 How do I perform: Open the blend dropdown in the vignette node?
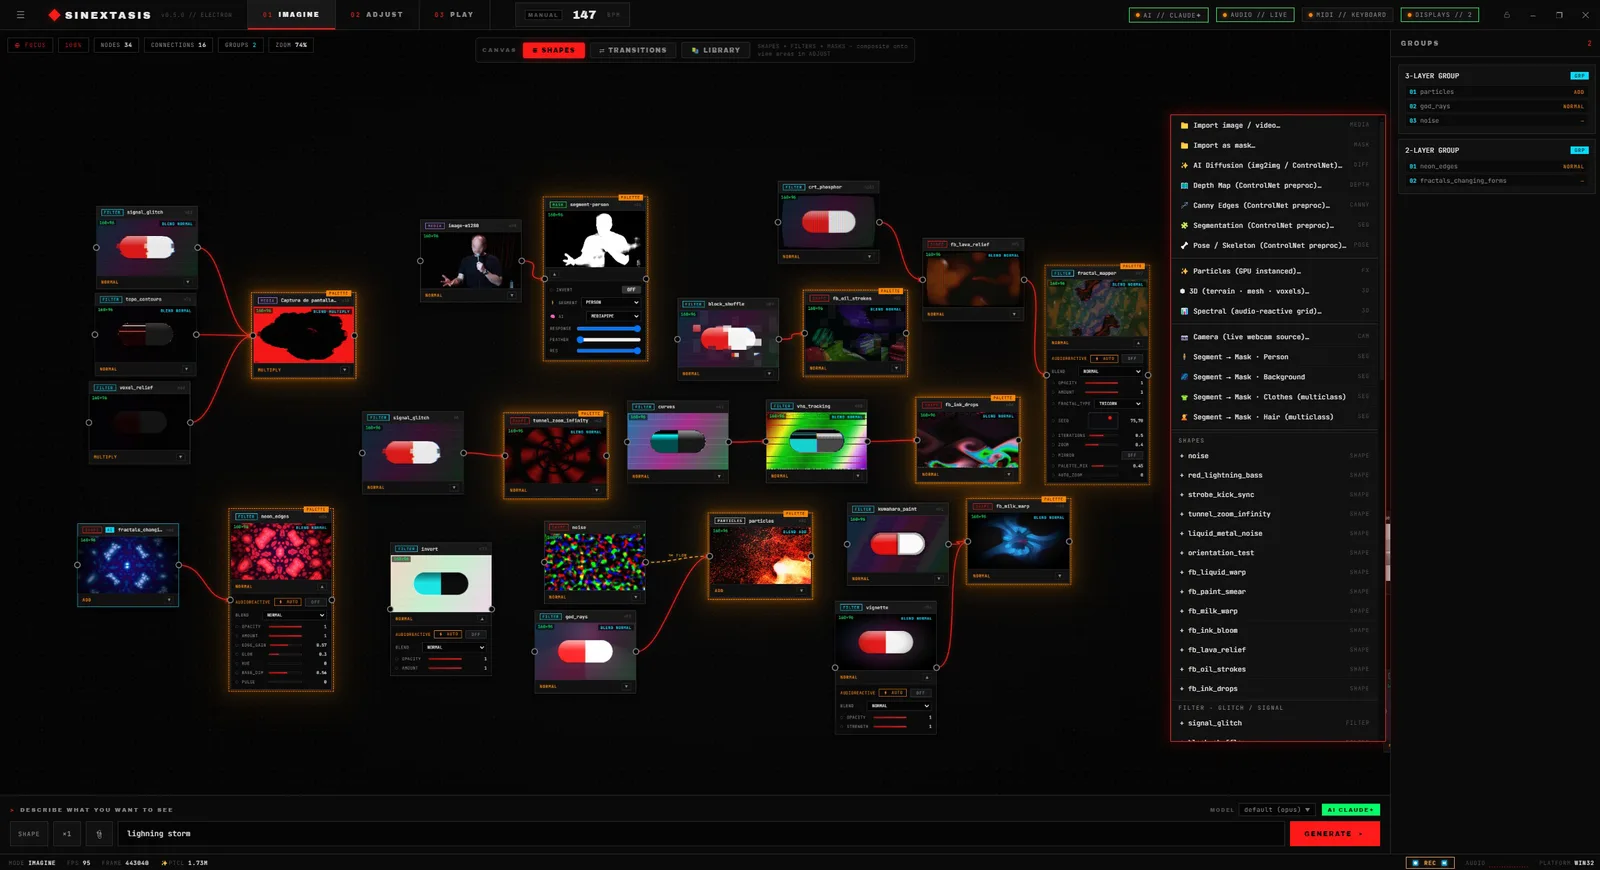coord(901,706)
